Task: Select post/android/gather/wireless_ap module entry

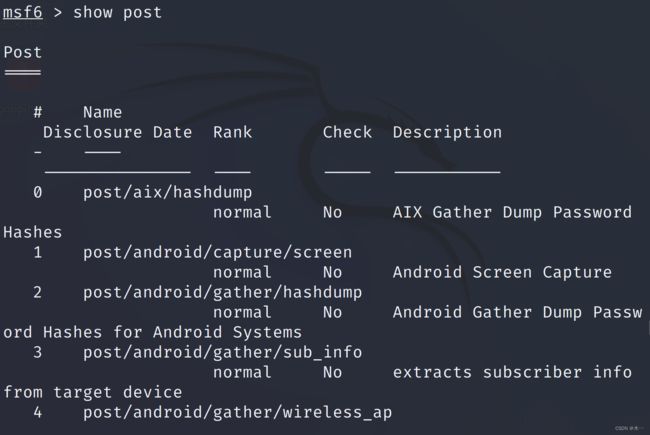Action: click(x=238, y=413)
